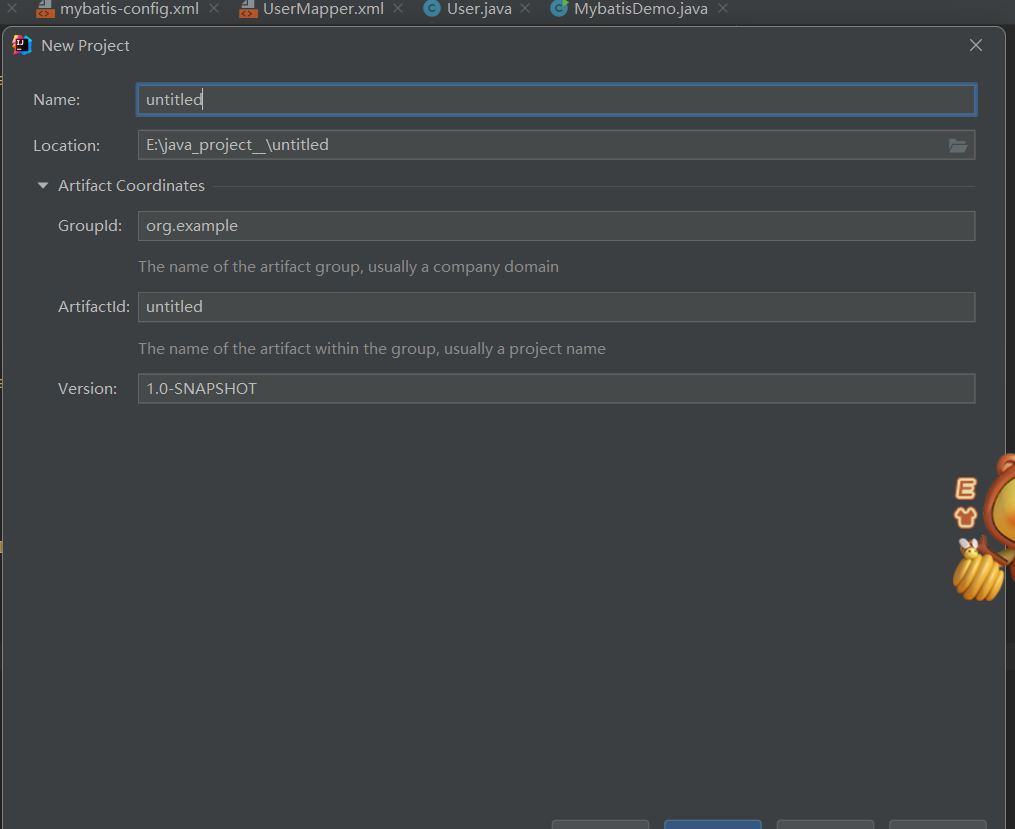
Task: Click the Version input field
Action: point(556,388)
